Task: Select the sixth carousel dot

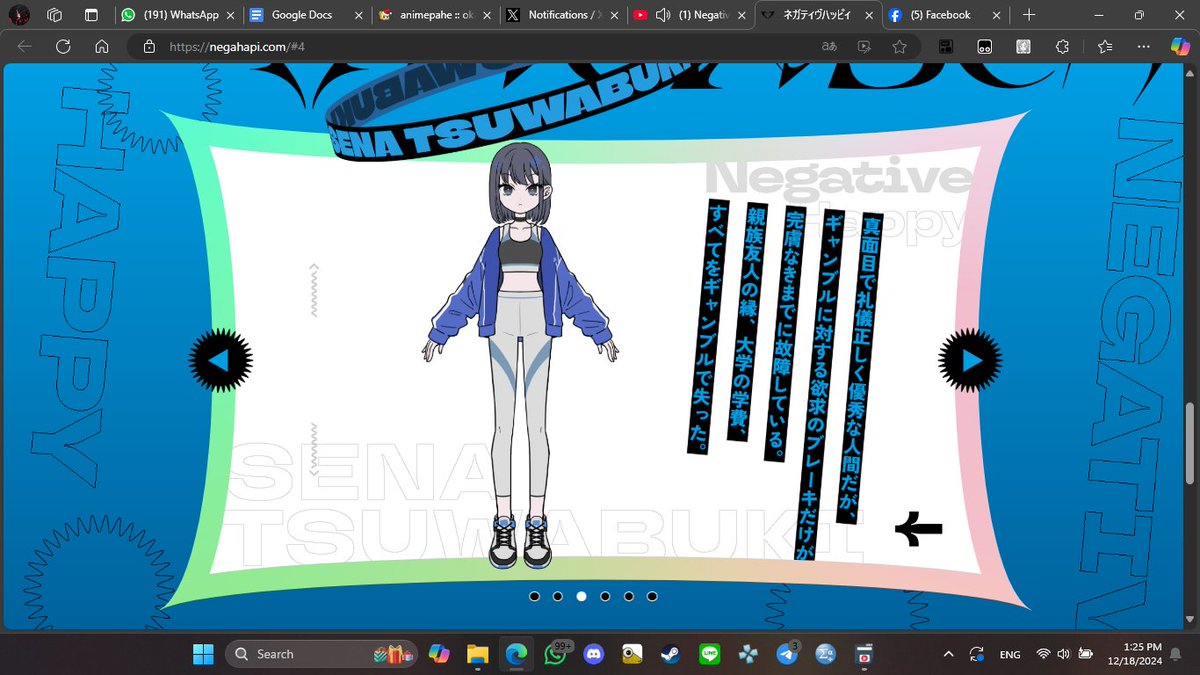Action: [652, 596]
